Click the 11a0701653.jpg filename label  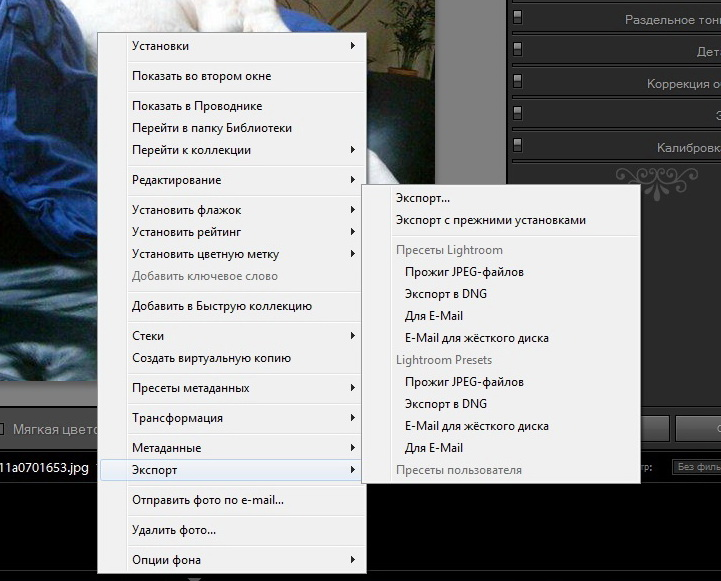point(45,468)
